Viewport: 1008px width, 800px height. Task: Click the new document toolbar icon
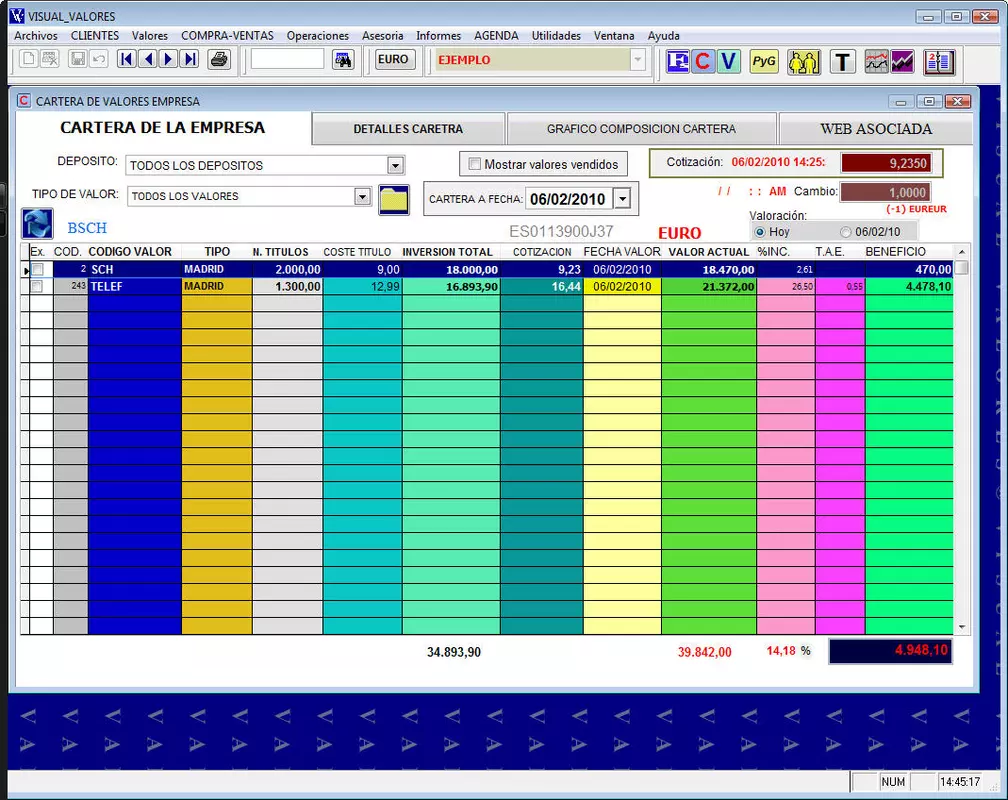coord(28,60)
